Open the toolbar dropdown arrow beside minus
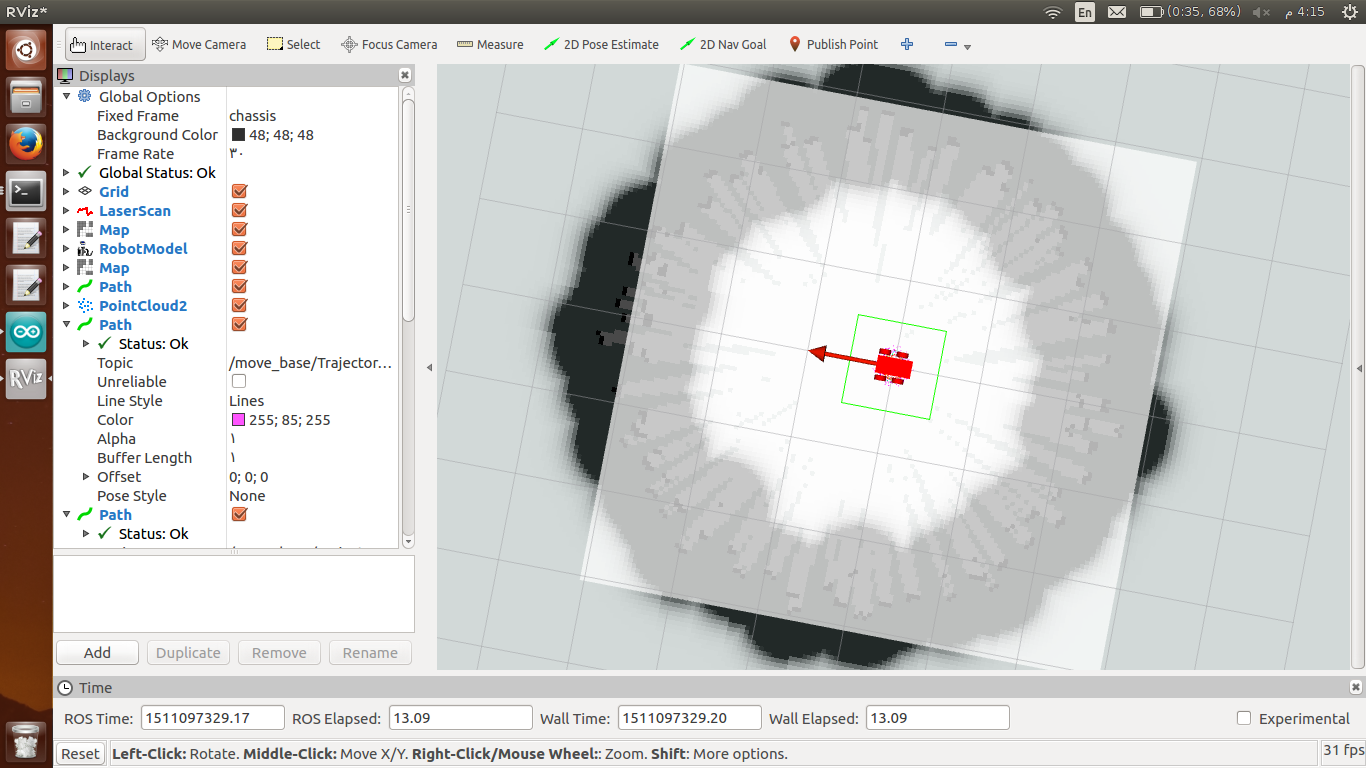The height and width of the screenshot is (768, 1366). tap(967, 46)
